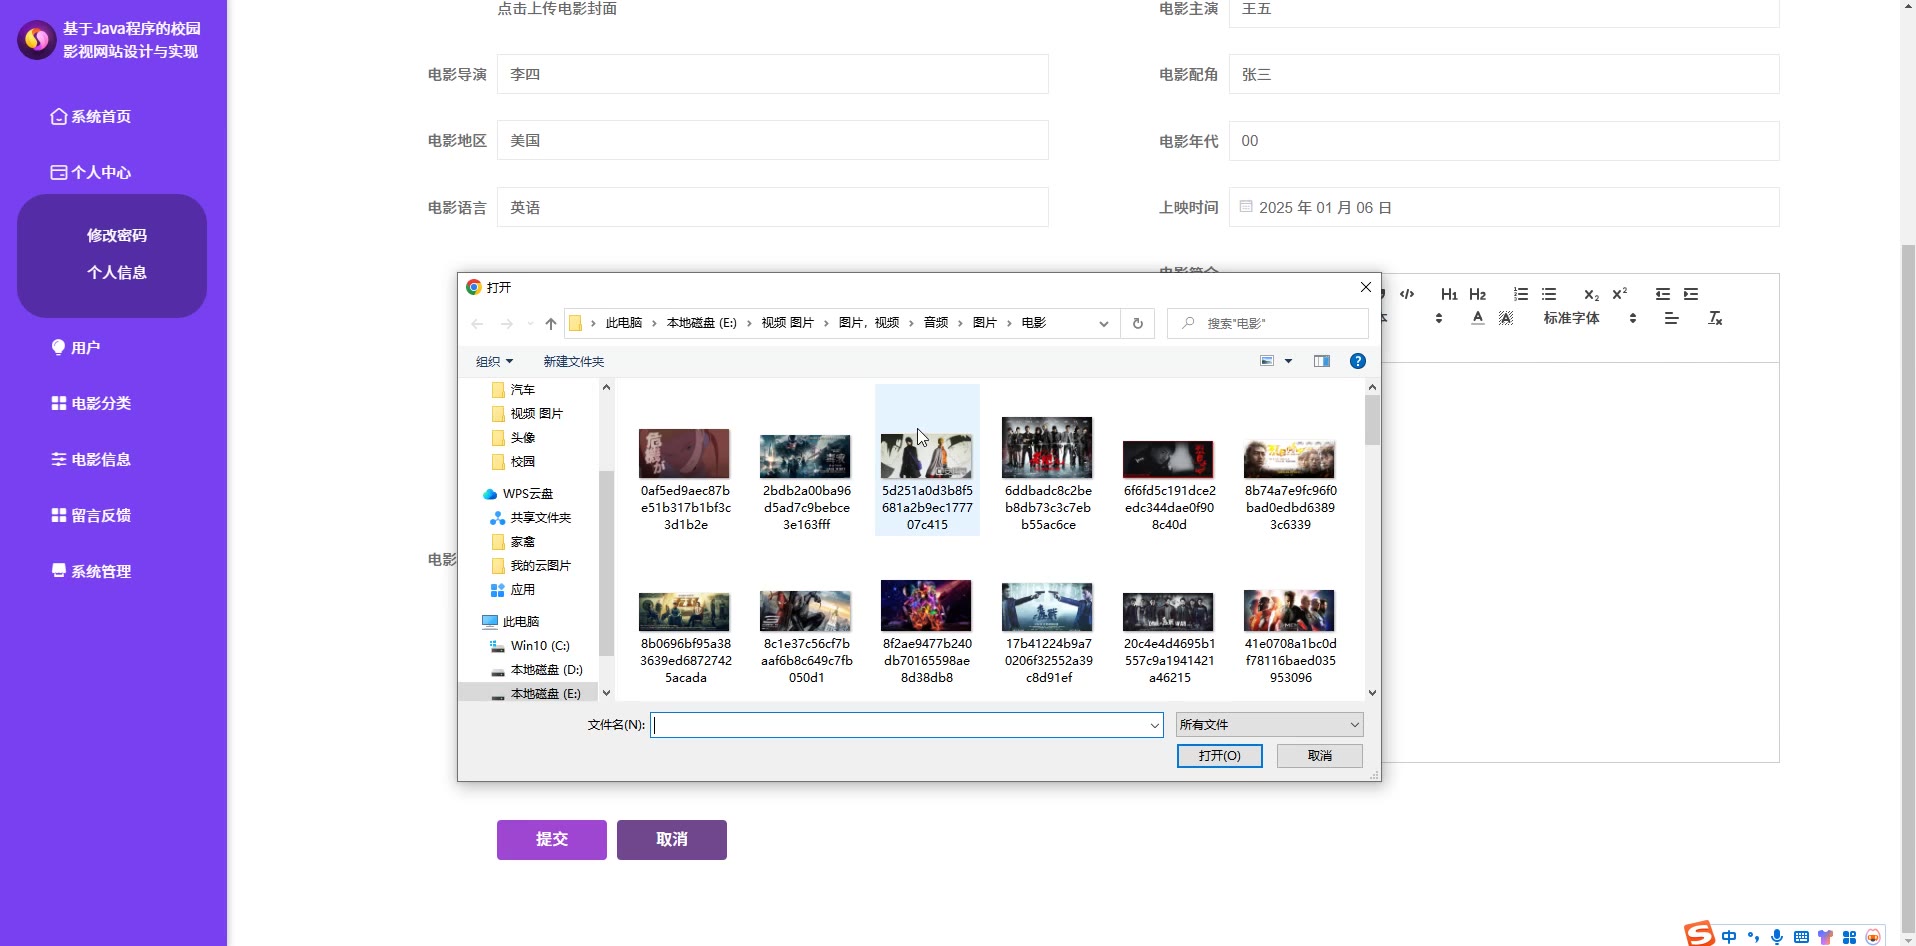Screen dimensions: 1916x946
Task: Open the 所有文件 file type dropdown
Action: 1269,725
